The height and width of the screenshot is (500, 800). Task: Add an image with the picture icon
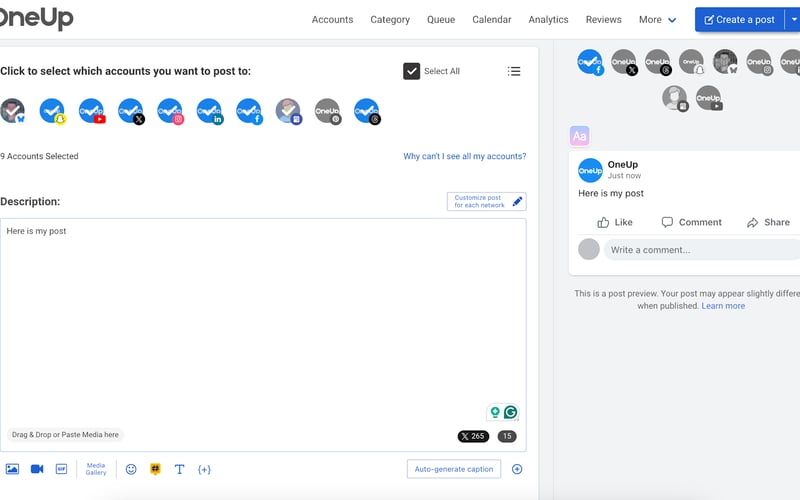[12, 469]
